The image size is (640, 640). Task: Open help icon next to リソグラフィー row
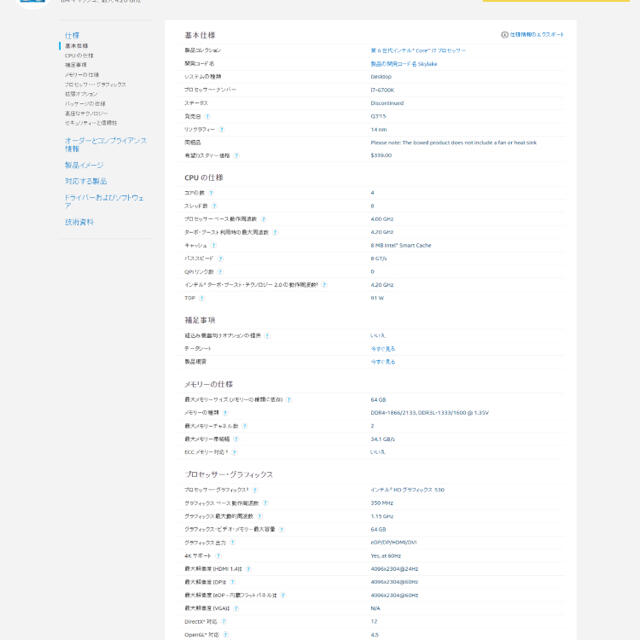[221, 129]
